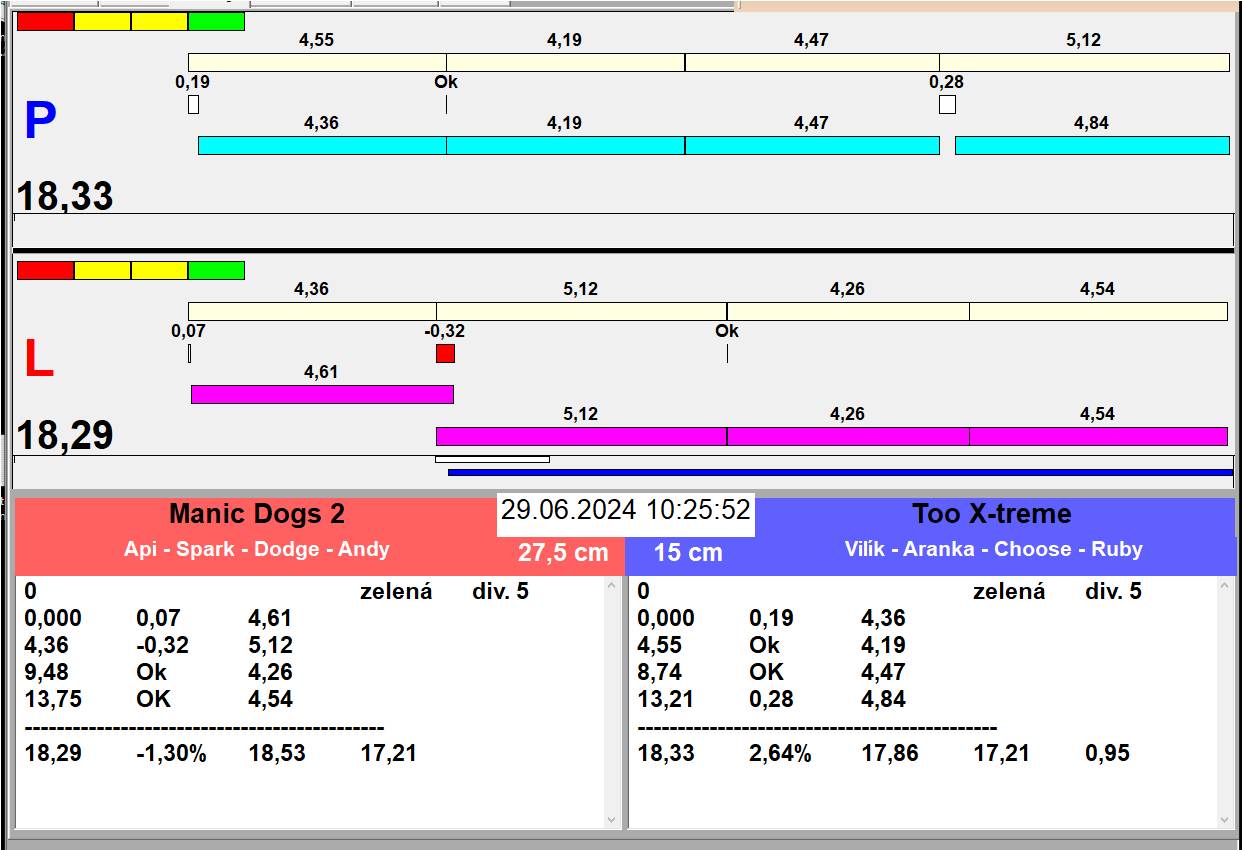Viewport: 1242px width, 850px height.
Task: Select the cyan bar segment labeled 4,84
Action: pyautogui.click(x=1092, y=146)
